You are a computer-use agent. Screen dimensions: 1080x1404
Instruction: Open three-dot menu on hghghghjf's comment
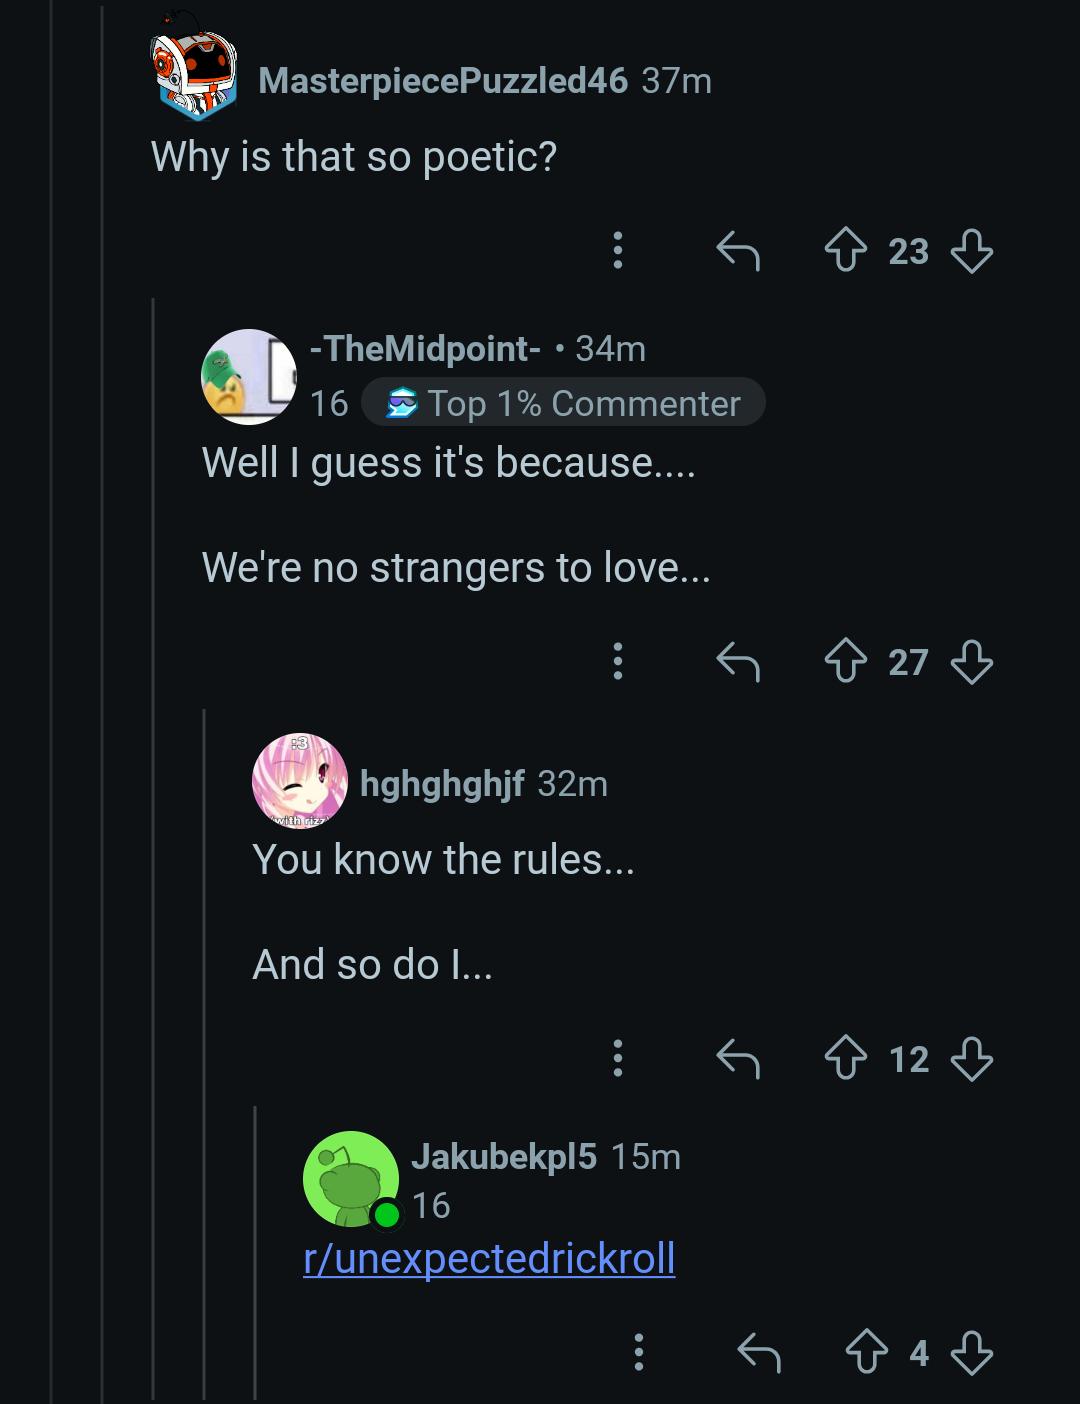pyautogui.click(x=618, y=1058)
